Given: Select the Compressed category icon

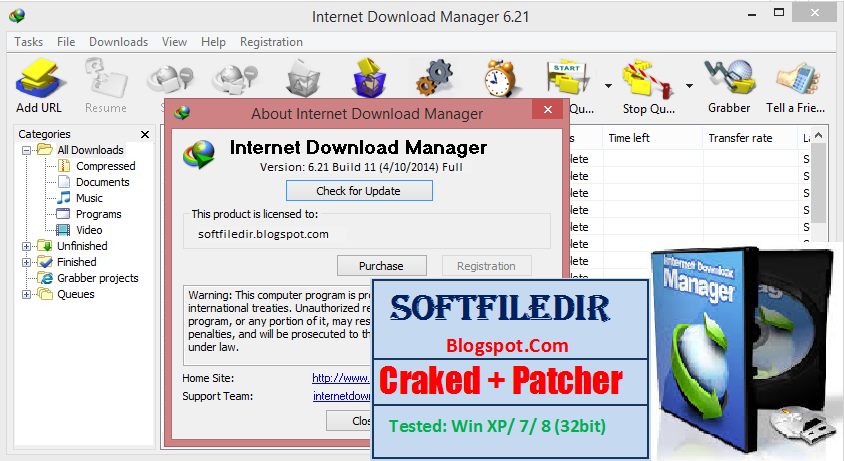Looking at the screenshot, I should [64, 166].
